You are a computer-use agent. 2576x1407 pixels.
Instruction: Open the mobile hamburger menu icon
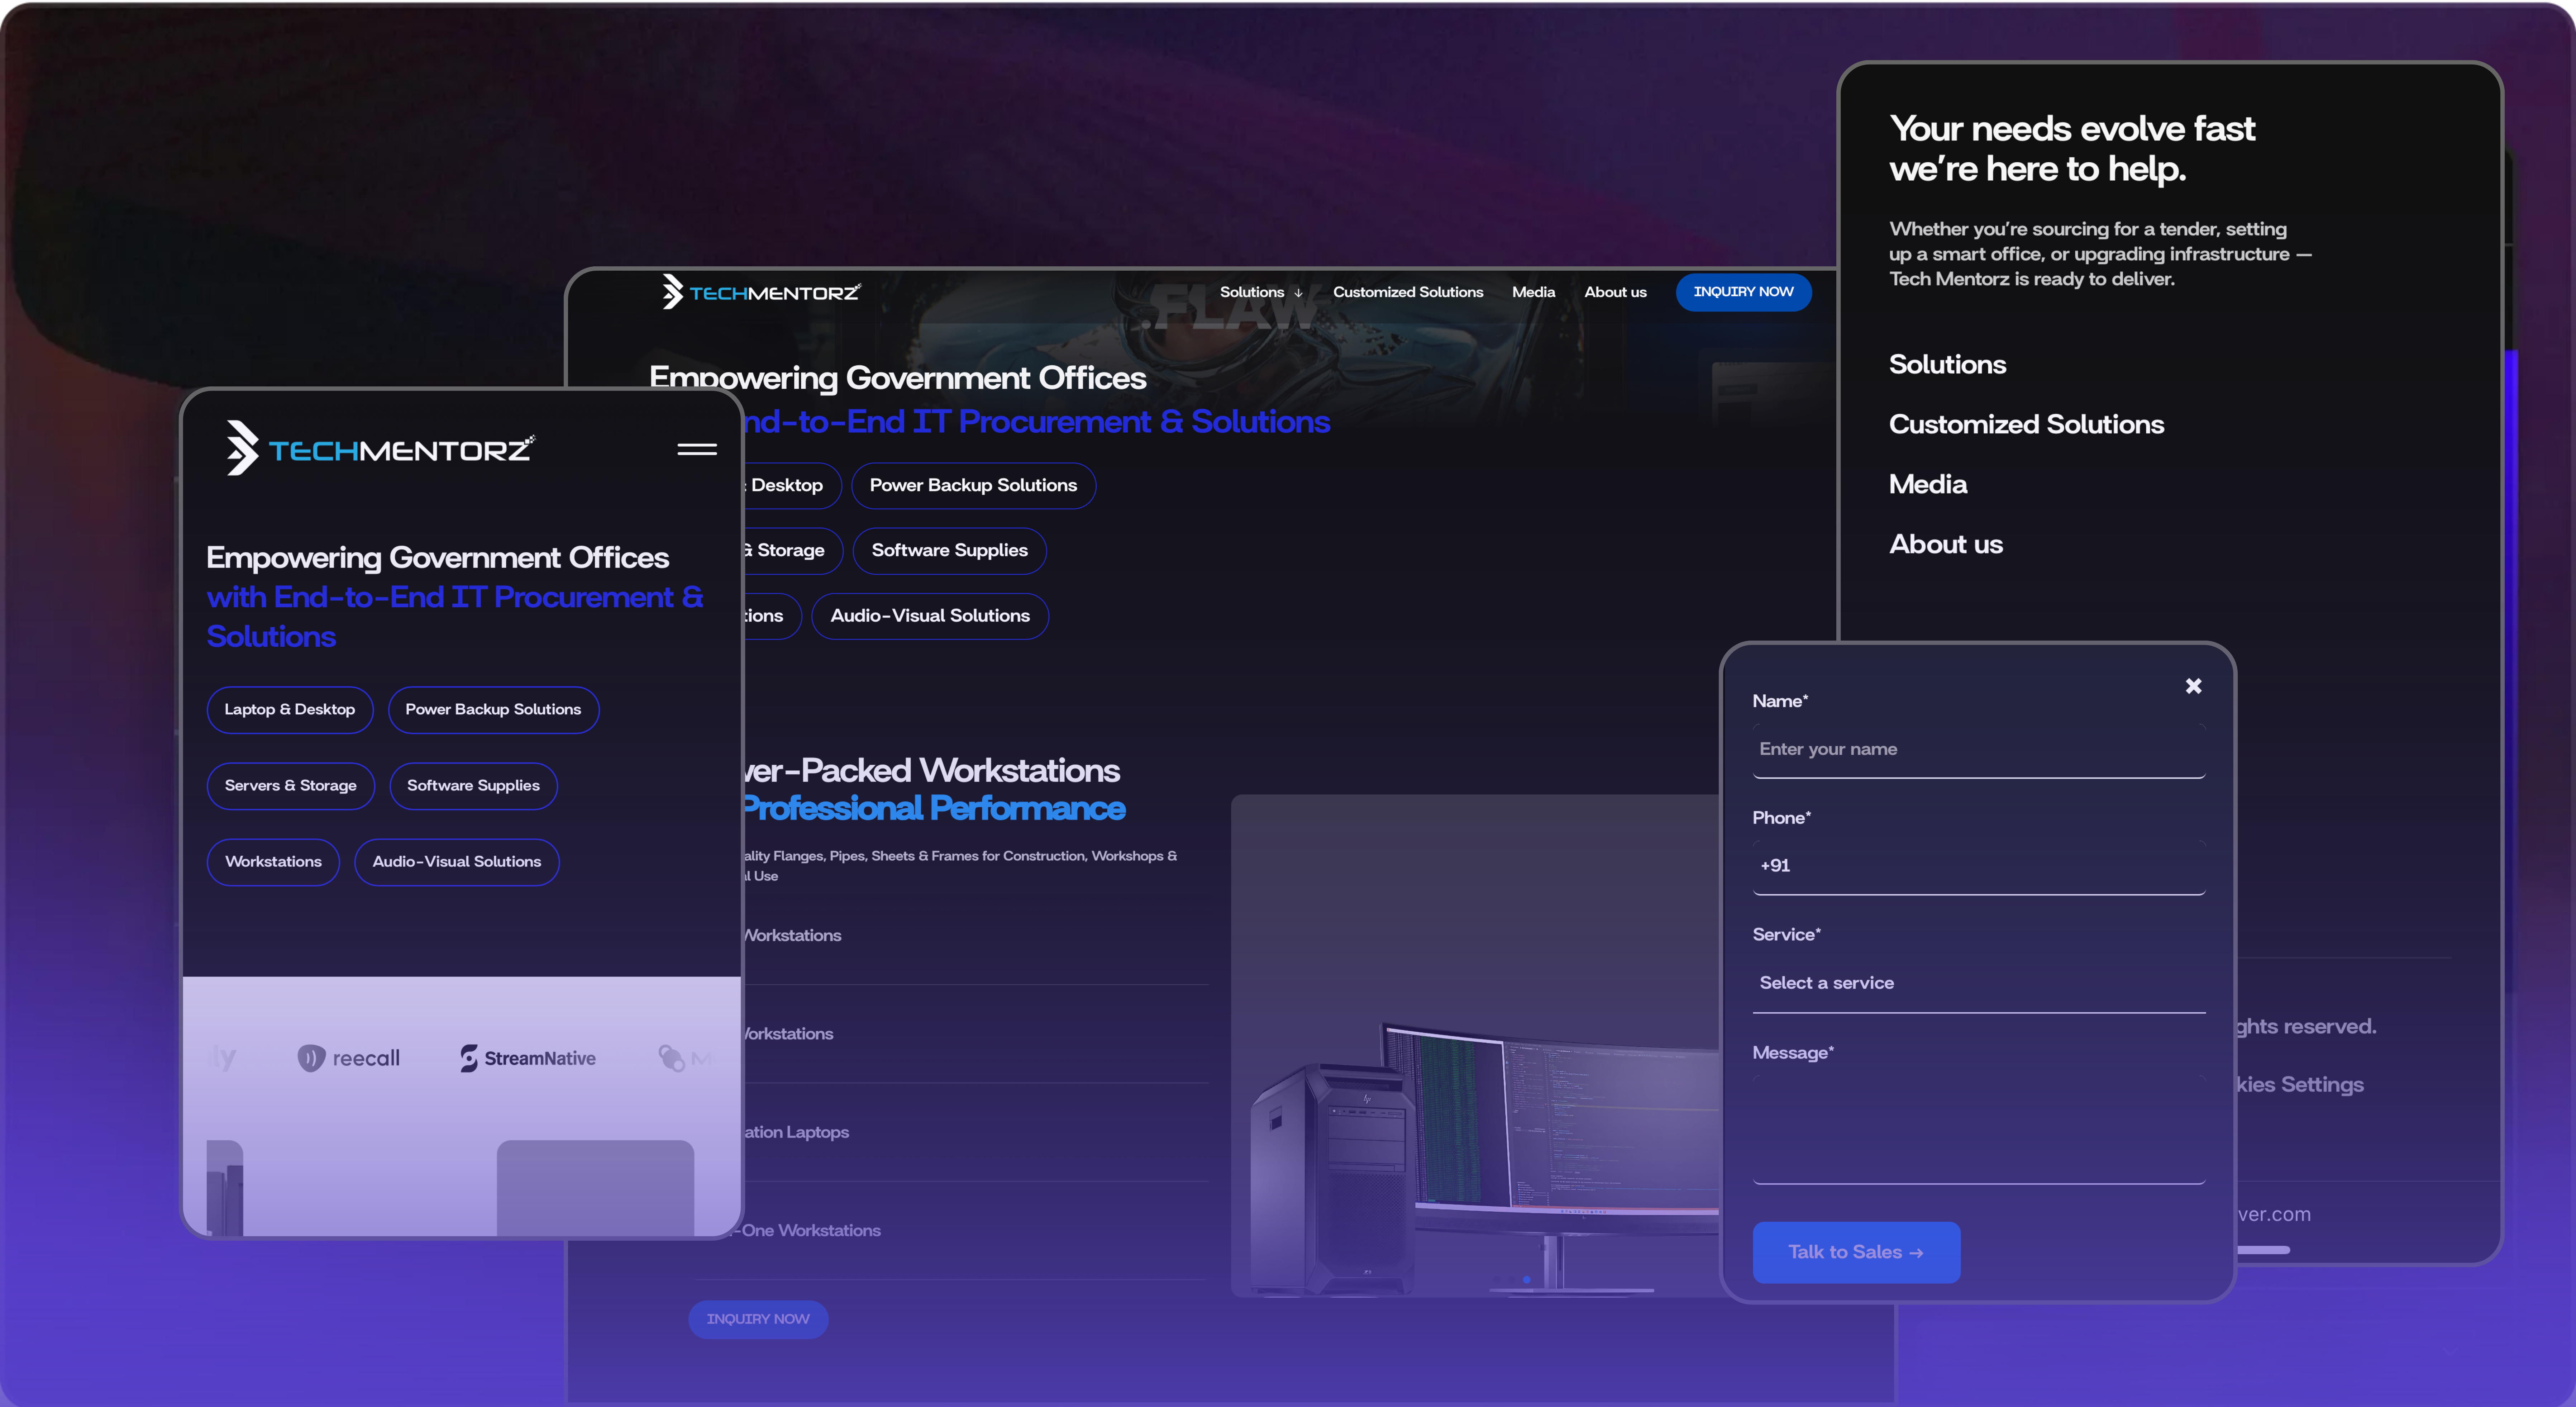(x=697, y=449)
